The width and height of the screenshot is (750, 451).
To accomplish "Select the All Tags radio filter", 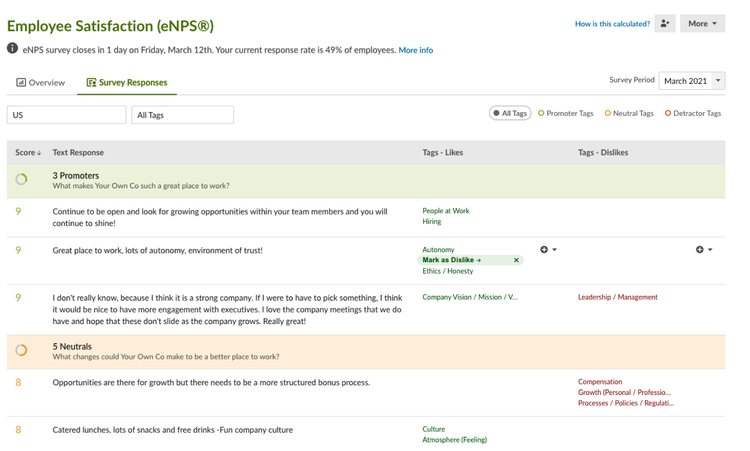I will coord(510,113).
